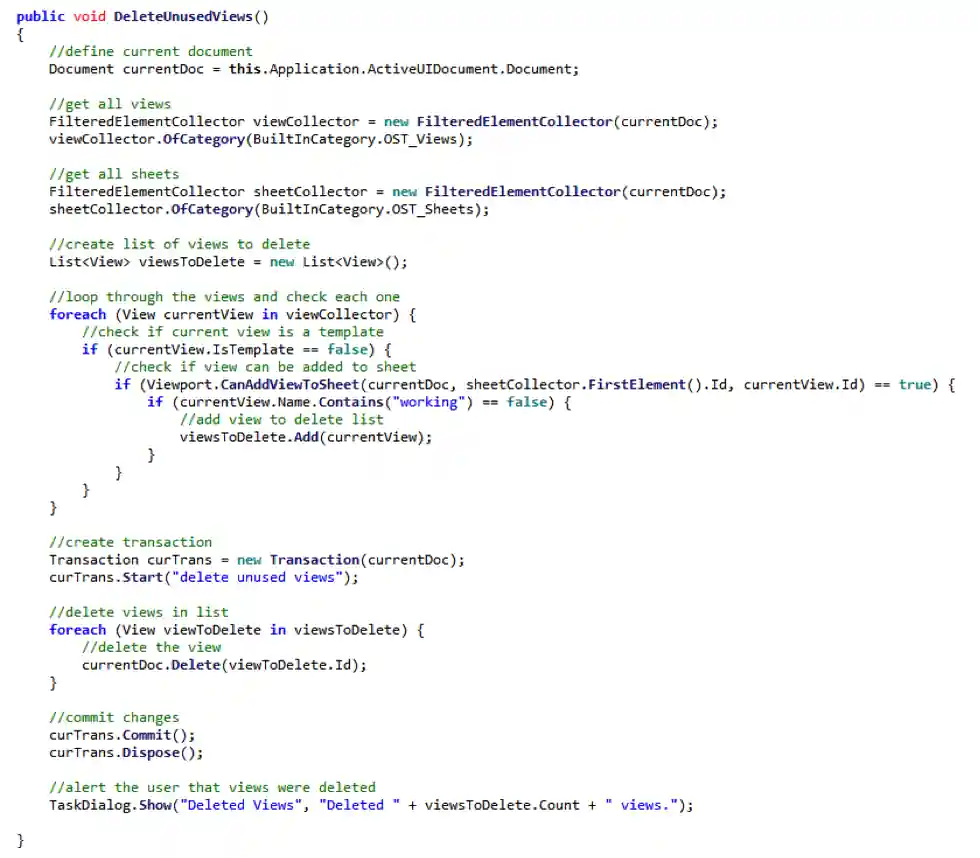980x858 pixels.
Task: Click the public keyword in method signature
Action: pyautogui.click(x=41, y=17)
